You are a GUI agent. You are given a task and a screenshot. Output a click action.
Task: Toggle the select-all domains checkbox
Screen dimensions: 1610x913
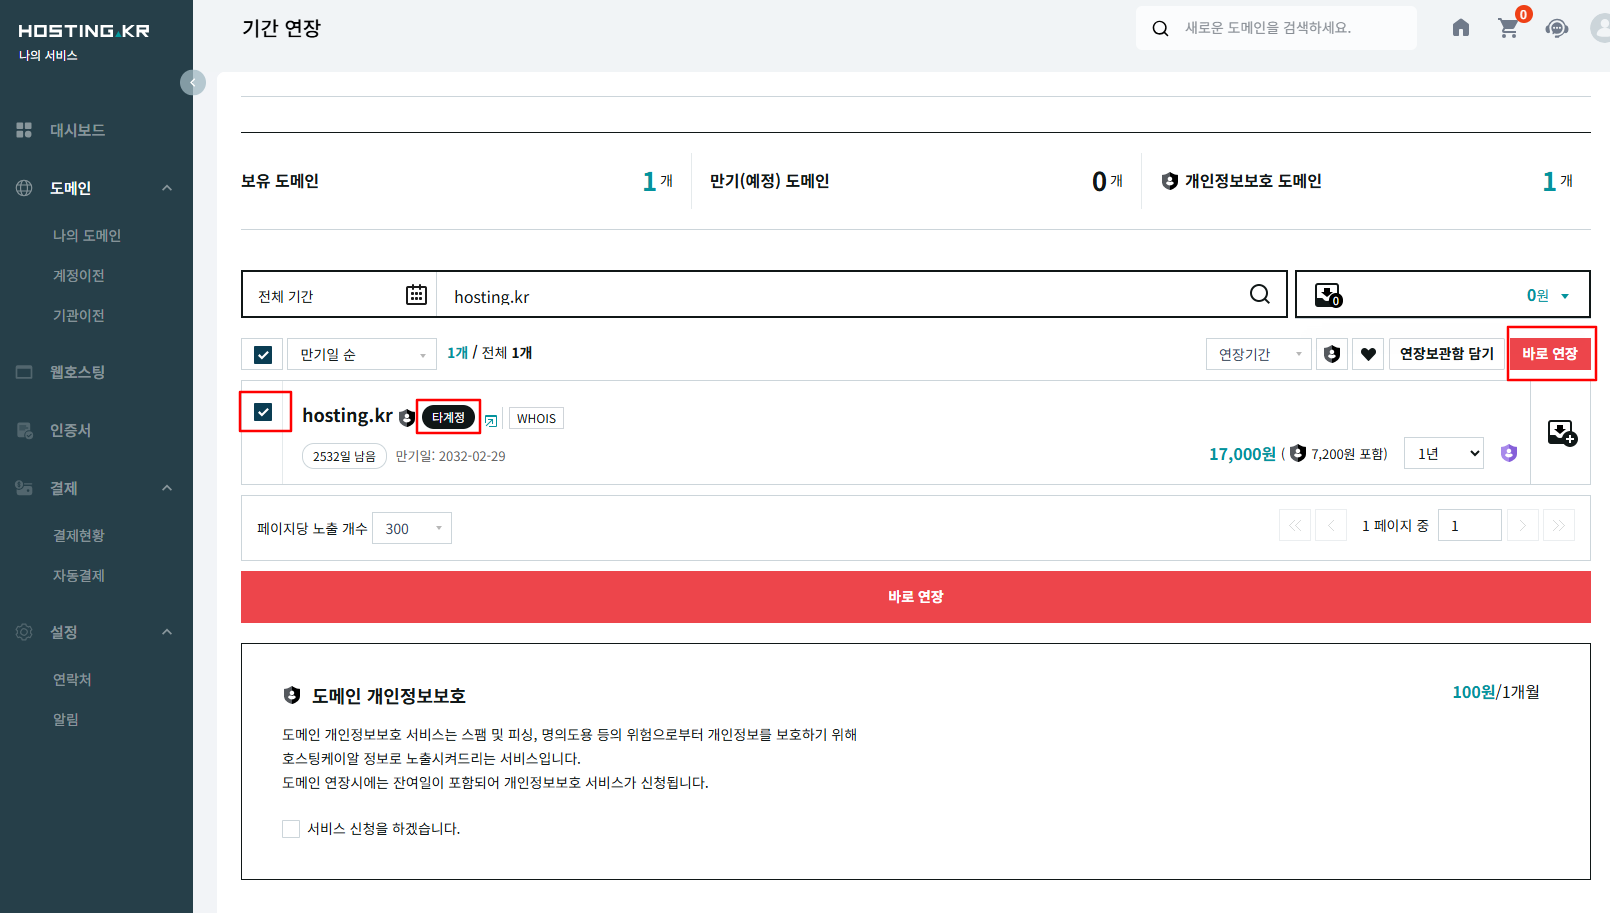[x=263, y=354]
